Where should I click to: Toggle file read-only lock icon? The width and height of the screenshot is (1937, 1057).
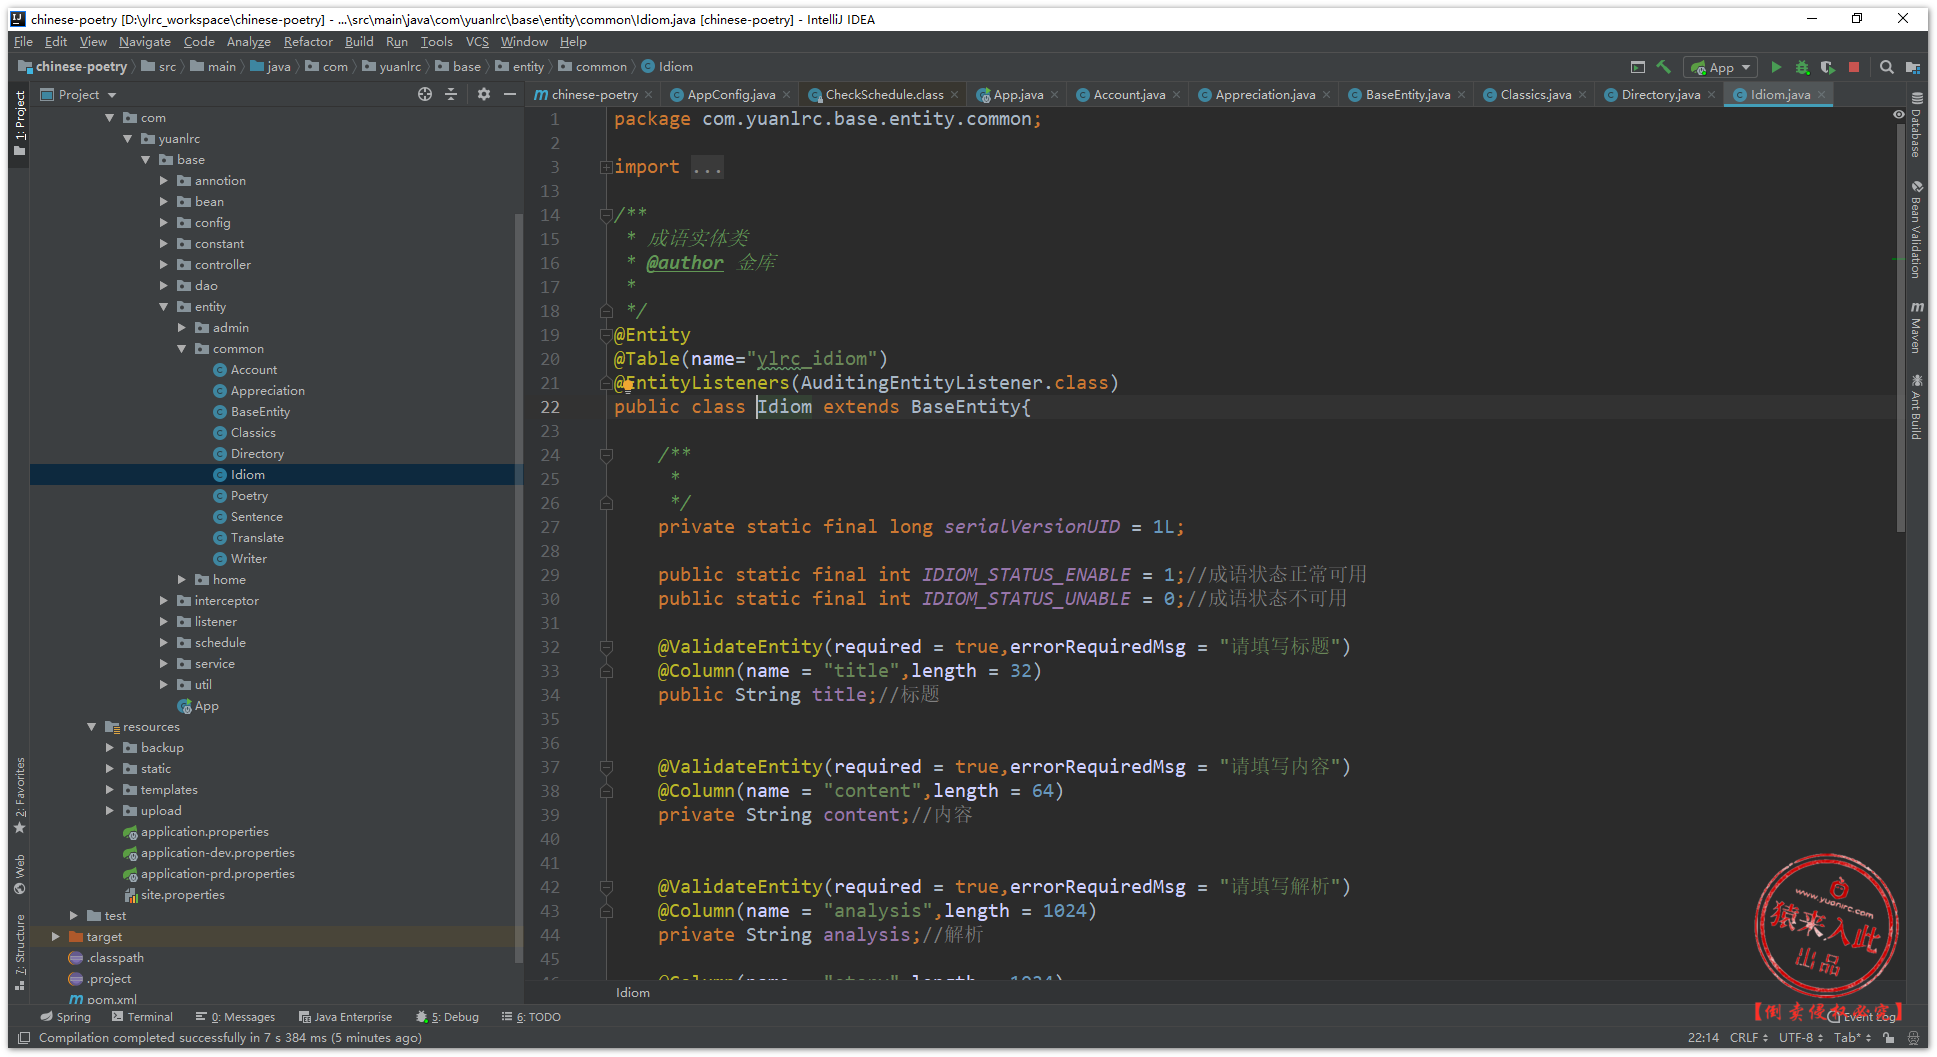(1888, 1038)
